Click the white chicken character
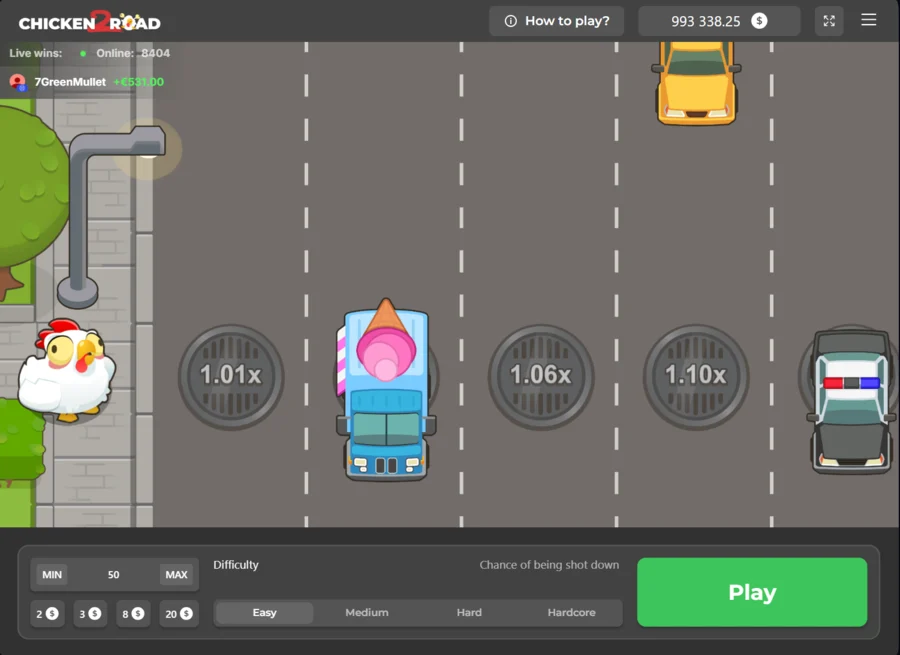 tap(67, 370)
